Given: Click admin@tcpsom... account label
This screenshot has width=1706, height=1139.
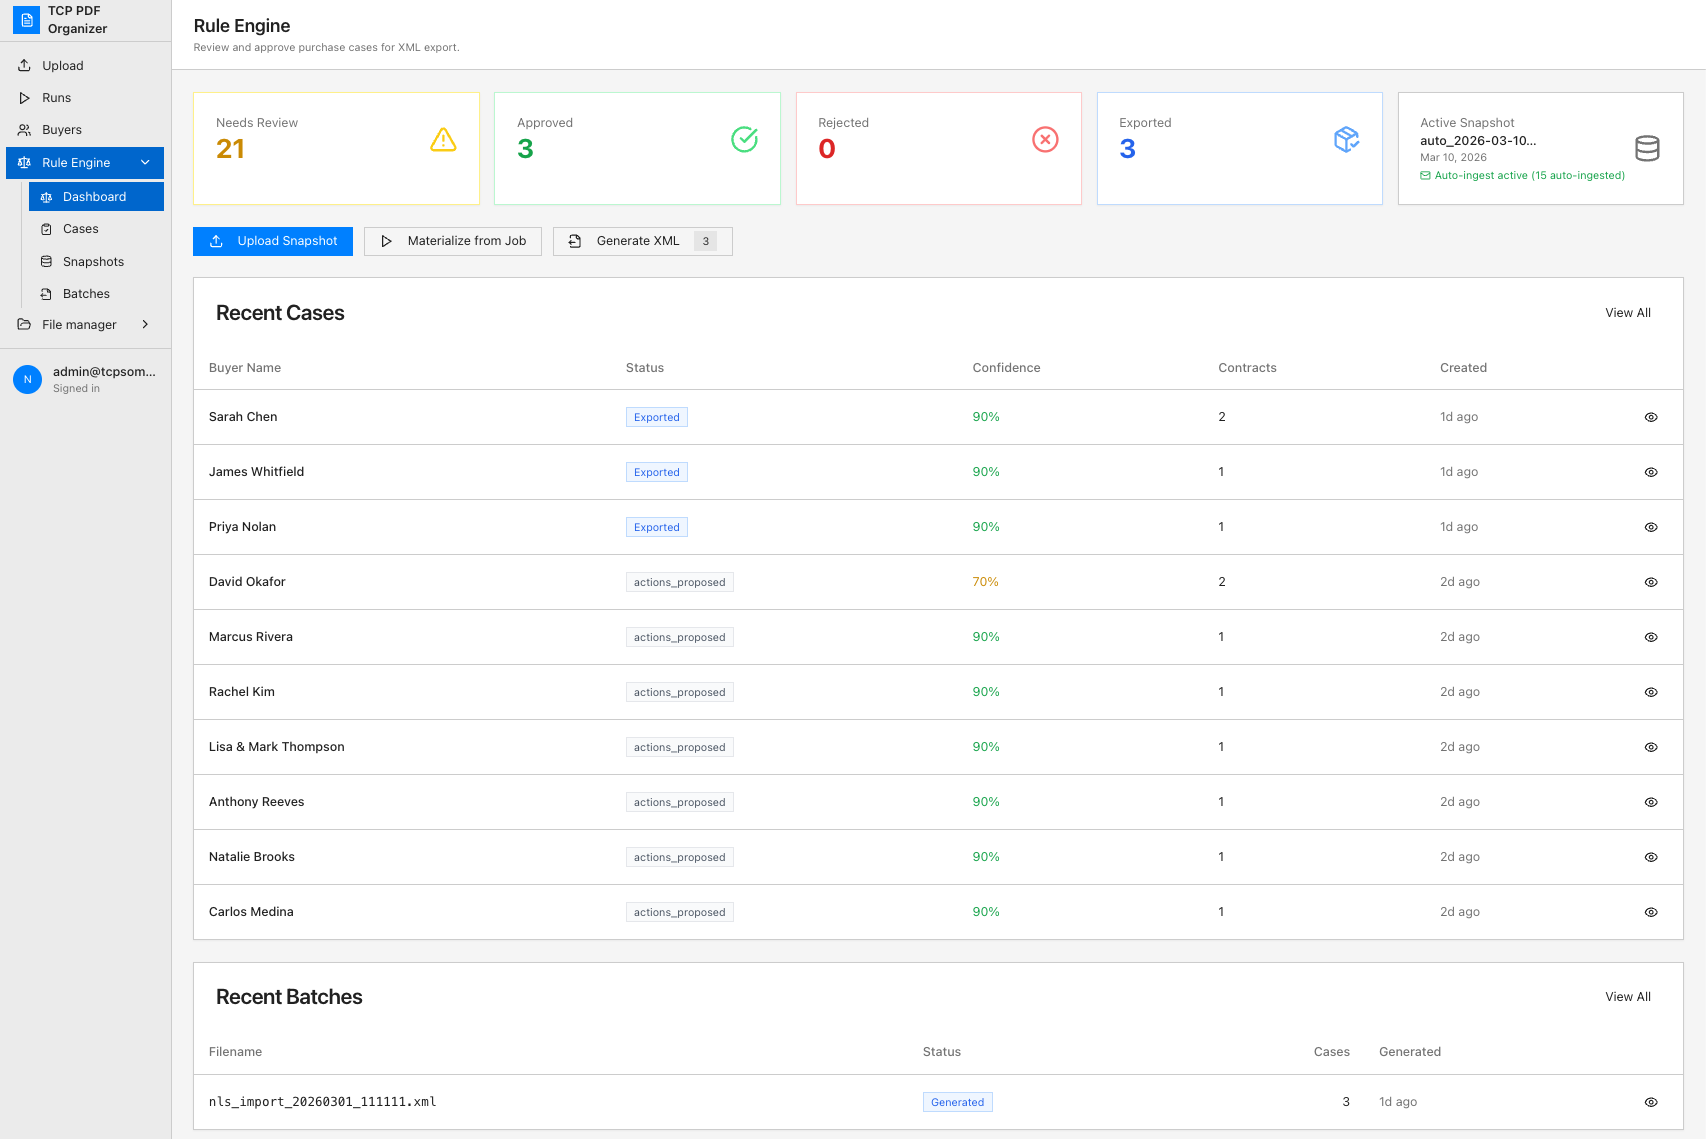Looking at the screenshot, I should [104, 372].
